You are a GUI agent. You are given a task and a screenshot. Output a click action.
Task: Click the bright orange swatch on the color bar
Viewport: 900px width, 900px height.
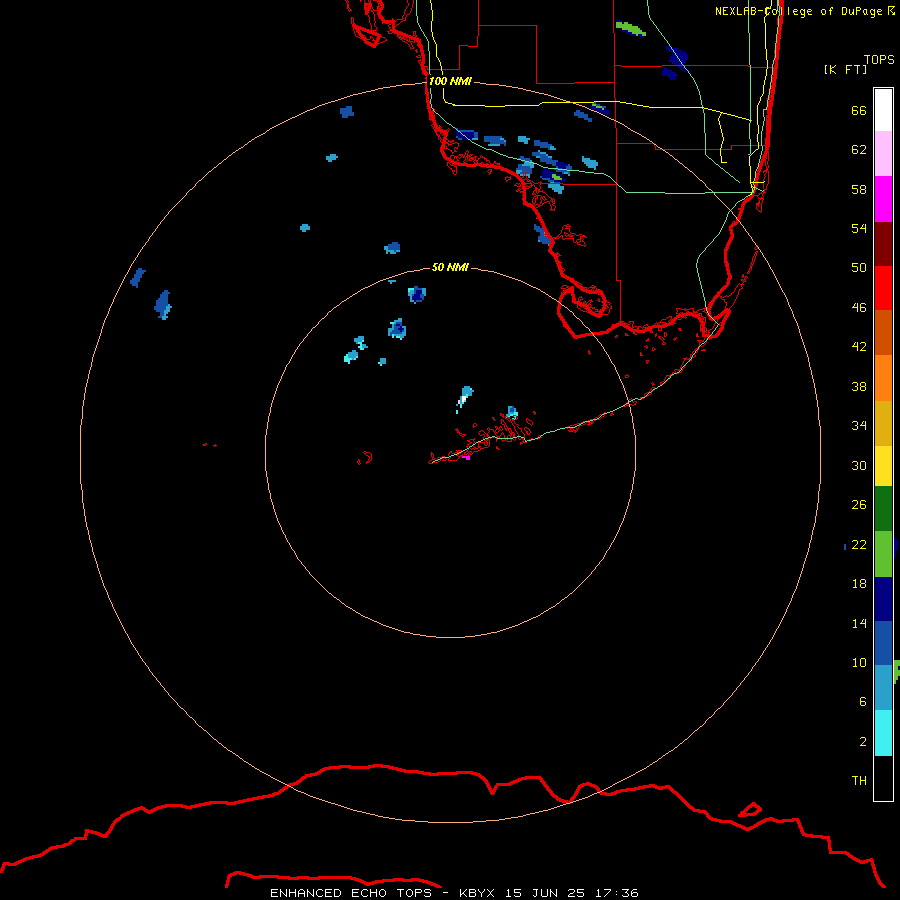883,378
